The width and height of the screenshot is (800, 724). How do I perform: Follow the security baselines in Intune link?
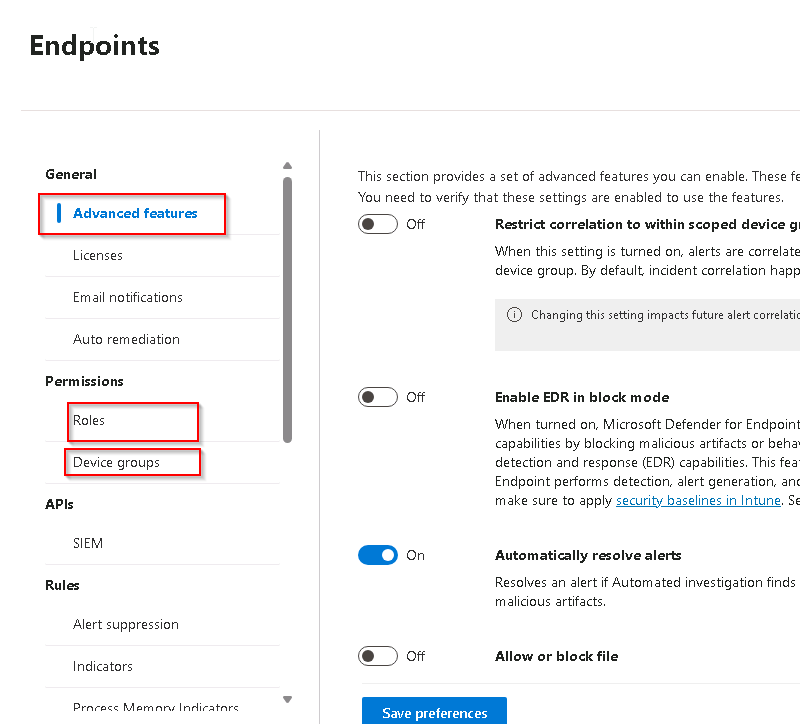pos(697,500)
